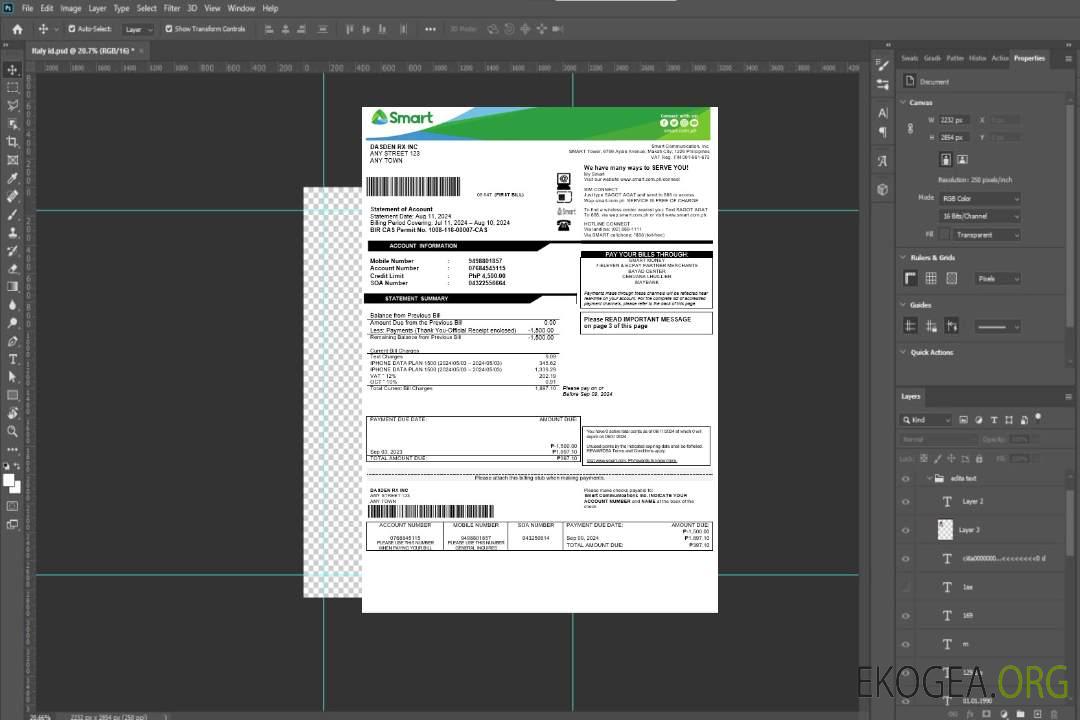The image size is (1080, 720).
Task: Hide the 'edita text' group
Action: click(x=906, y=479)
